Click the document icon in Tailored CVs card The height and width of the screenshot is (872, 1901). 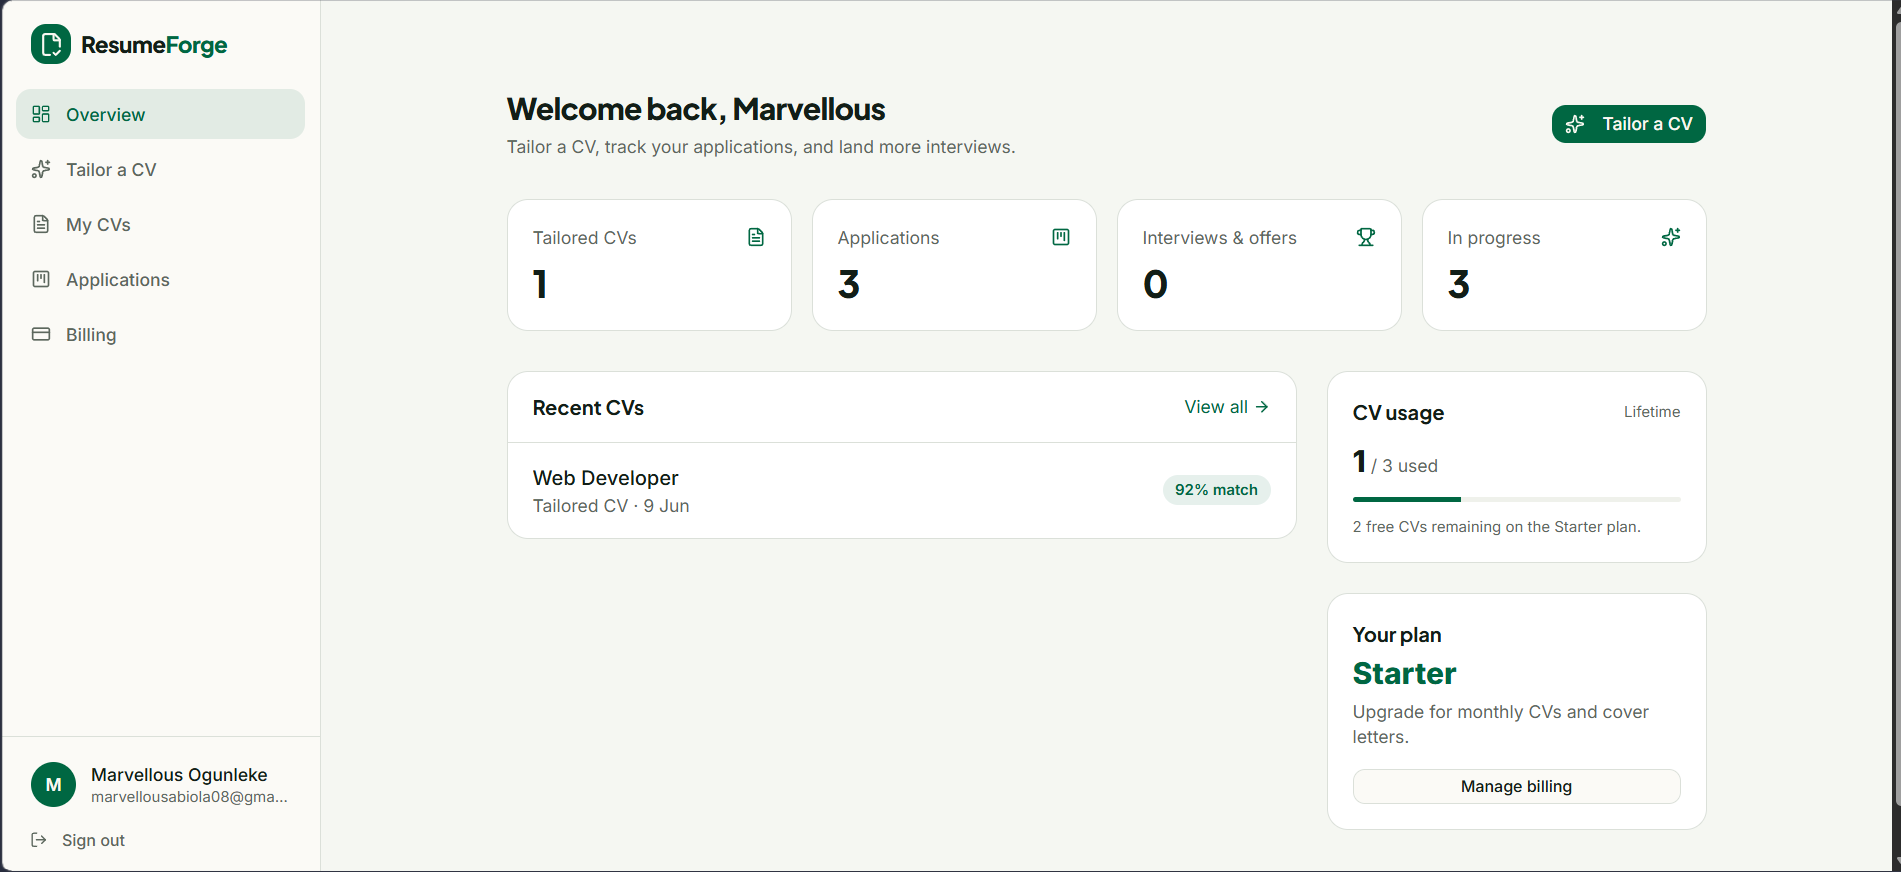pyautogui.click(x=756, y=237)
